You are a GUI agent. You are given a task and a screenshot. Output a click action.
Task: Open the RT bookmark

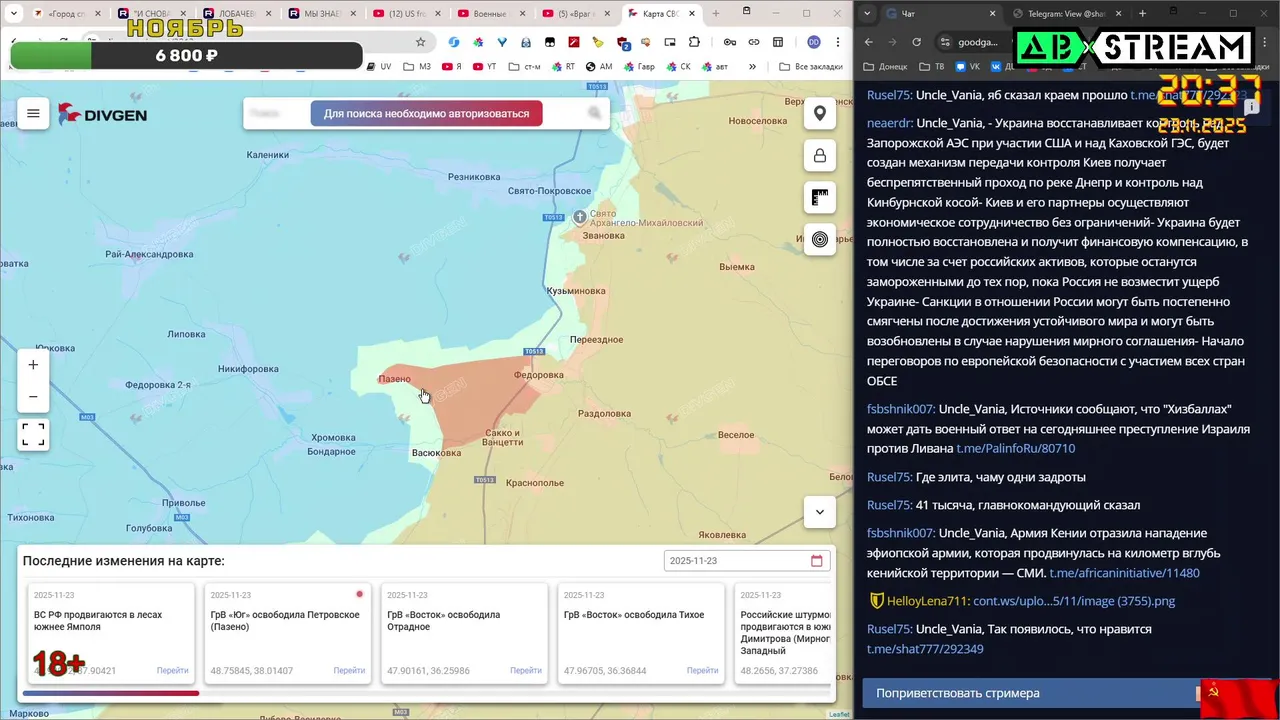tap(563, 66)
